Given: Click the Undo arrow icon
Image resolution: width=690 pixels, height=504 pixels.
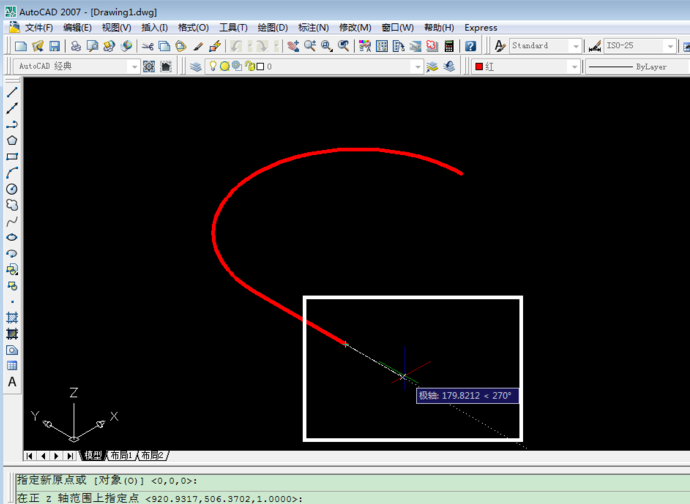Looking at the screenshot, I should pyautogui.click(x=237, y=46).
